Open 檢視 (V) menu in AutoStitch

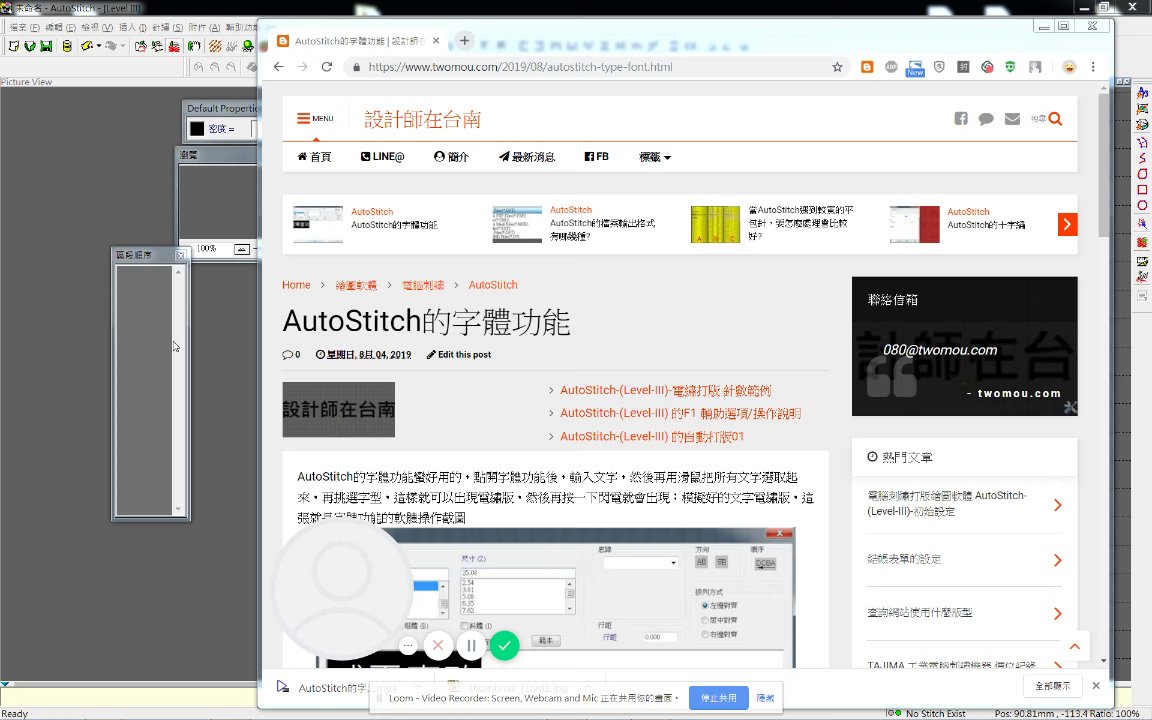coord(96,27)
